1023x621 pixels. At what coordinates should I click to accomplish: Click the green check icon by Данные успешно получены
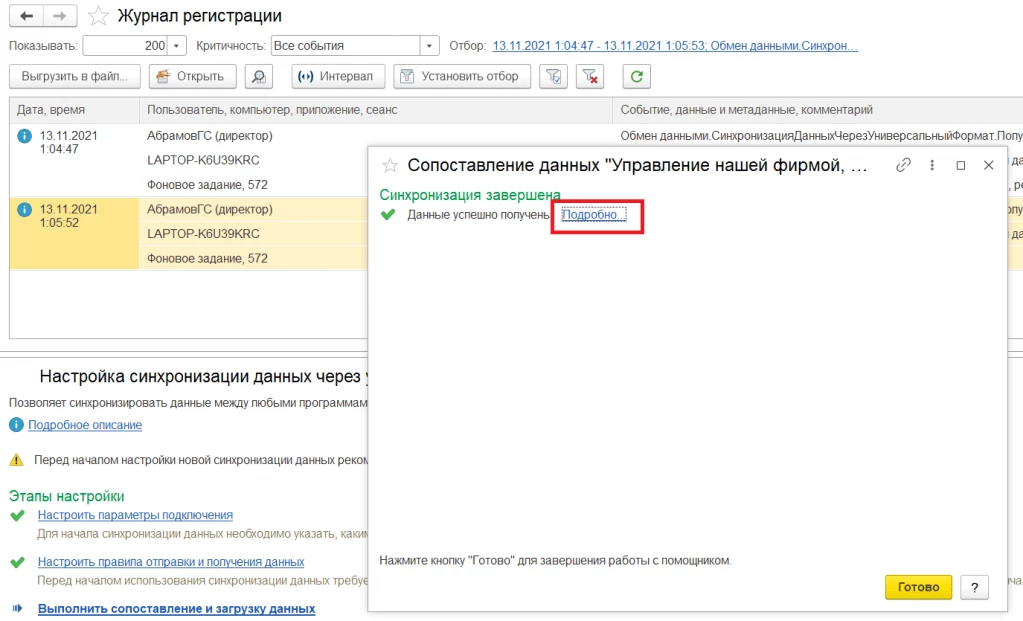(388, 215)
